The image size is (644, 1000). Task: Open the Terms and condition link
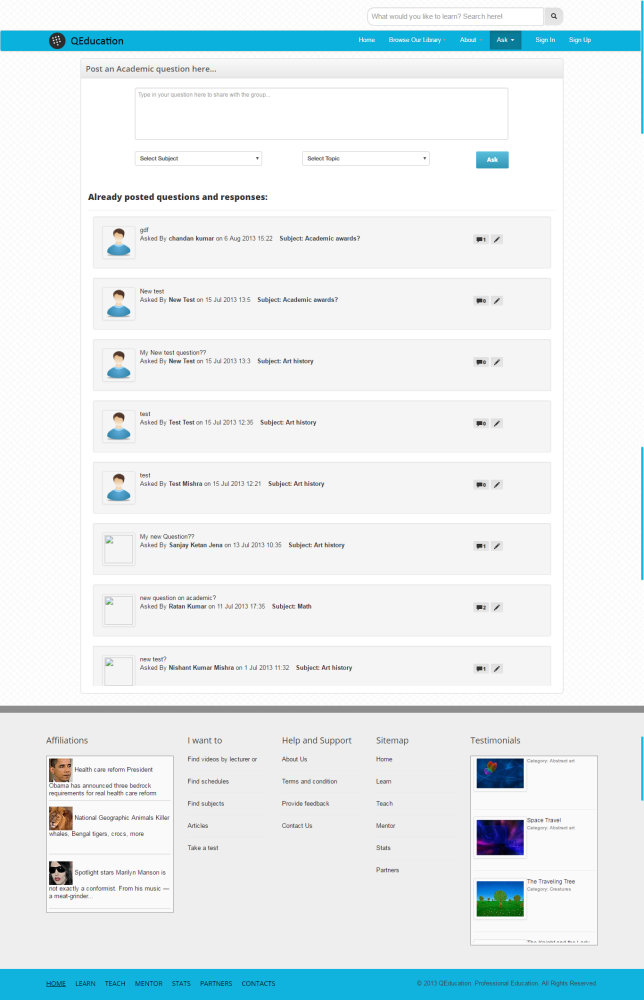pyautogui.click(x=309, y=781)
